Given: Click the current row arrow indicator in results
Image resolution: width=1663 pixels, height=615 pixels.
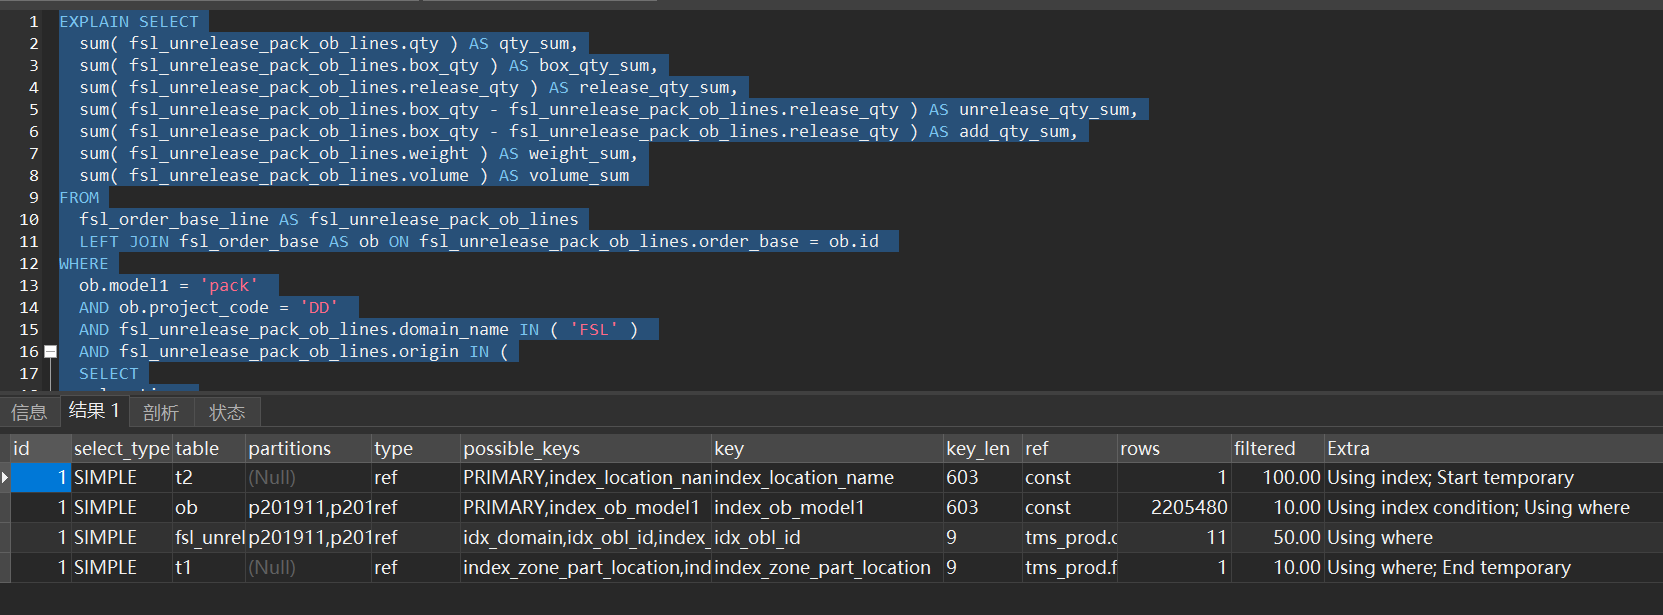Looking at the screenshot, I should (x=5, y=478).
